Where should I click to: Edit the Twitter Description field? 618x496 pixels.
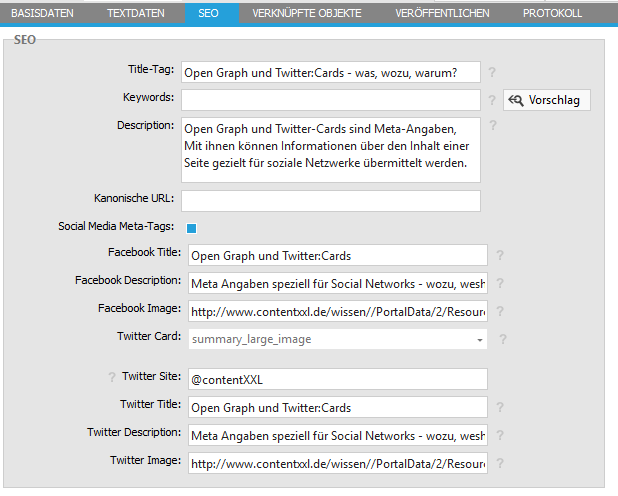pos(338,435)
